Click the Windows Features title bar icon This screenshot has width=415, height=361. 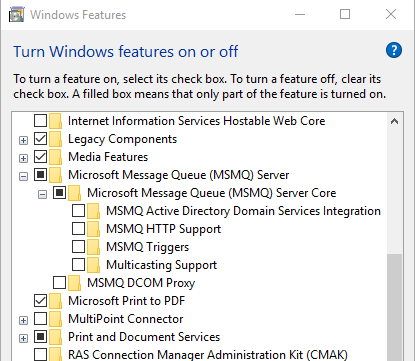[x=16, y=15]
